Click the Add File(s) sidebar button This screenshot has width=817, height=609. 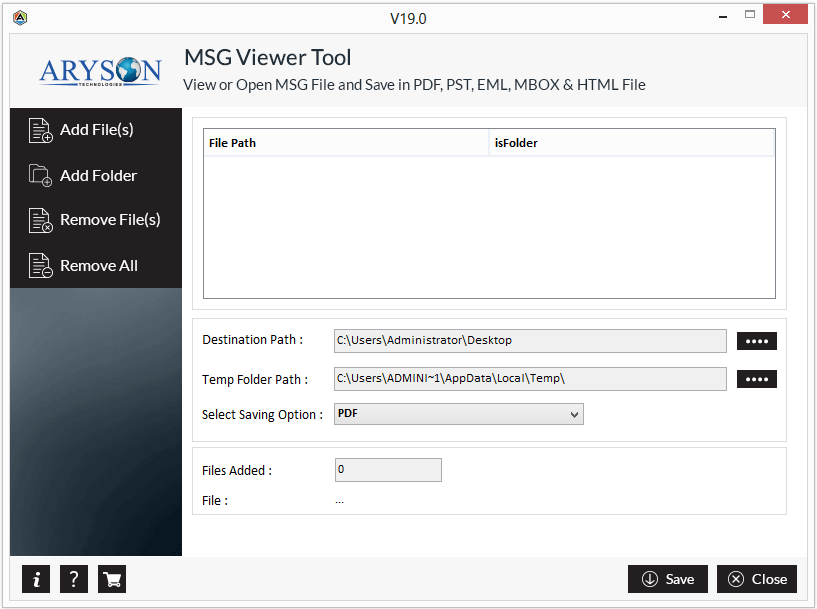(96, 130)
